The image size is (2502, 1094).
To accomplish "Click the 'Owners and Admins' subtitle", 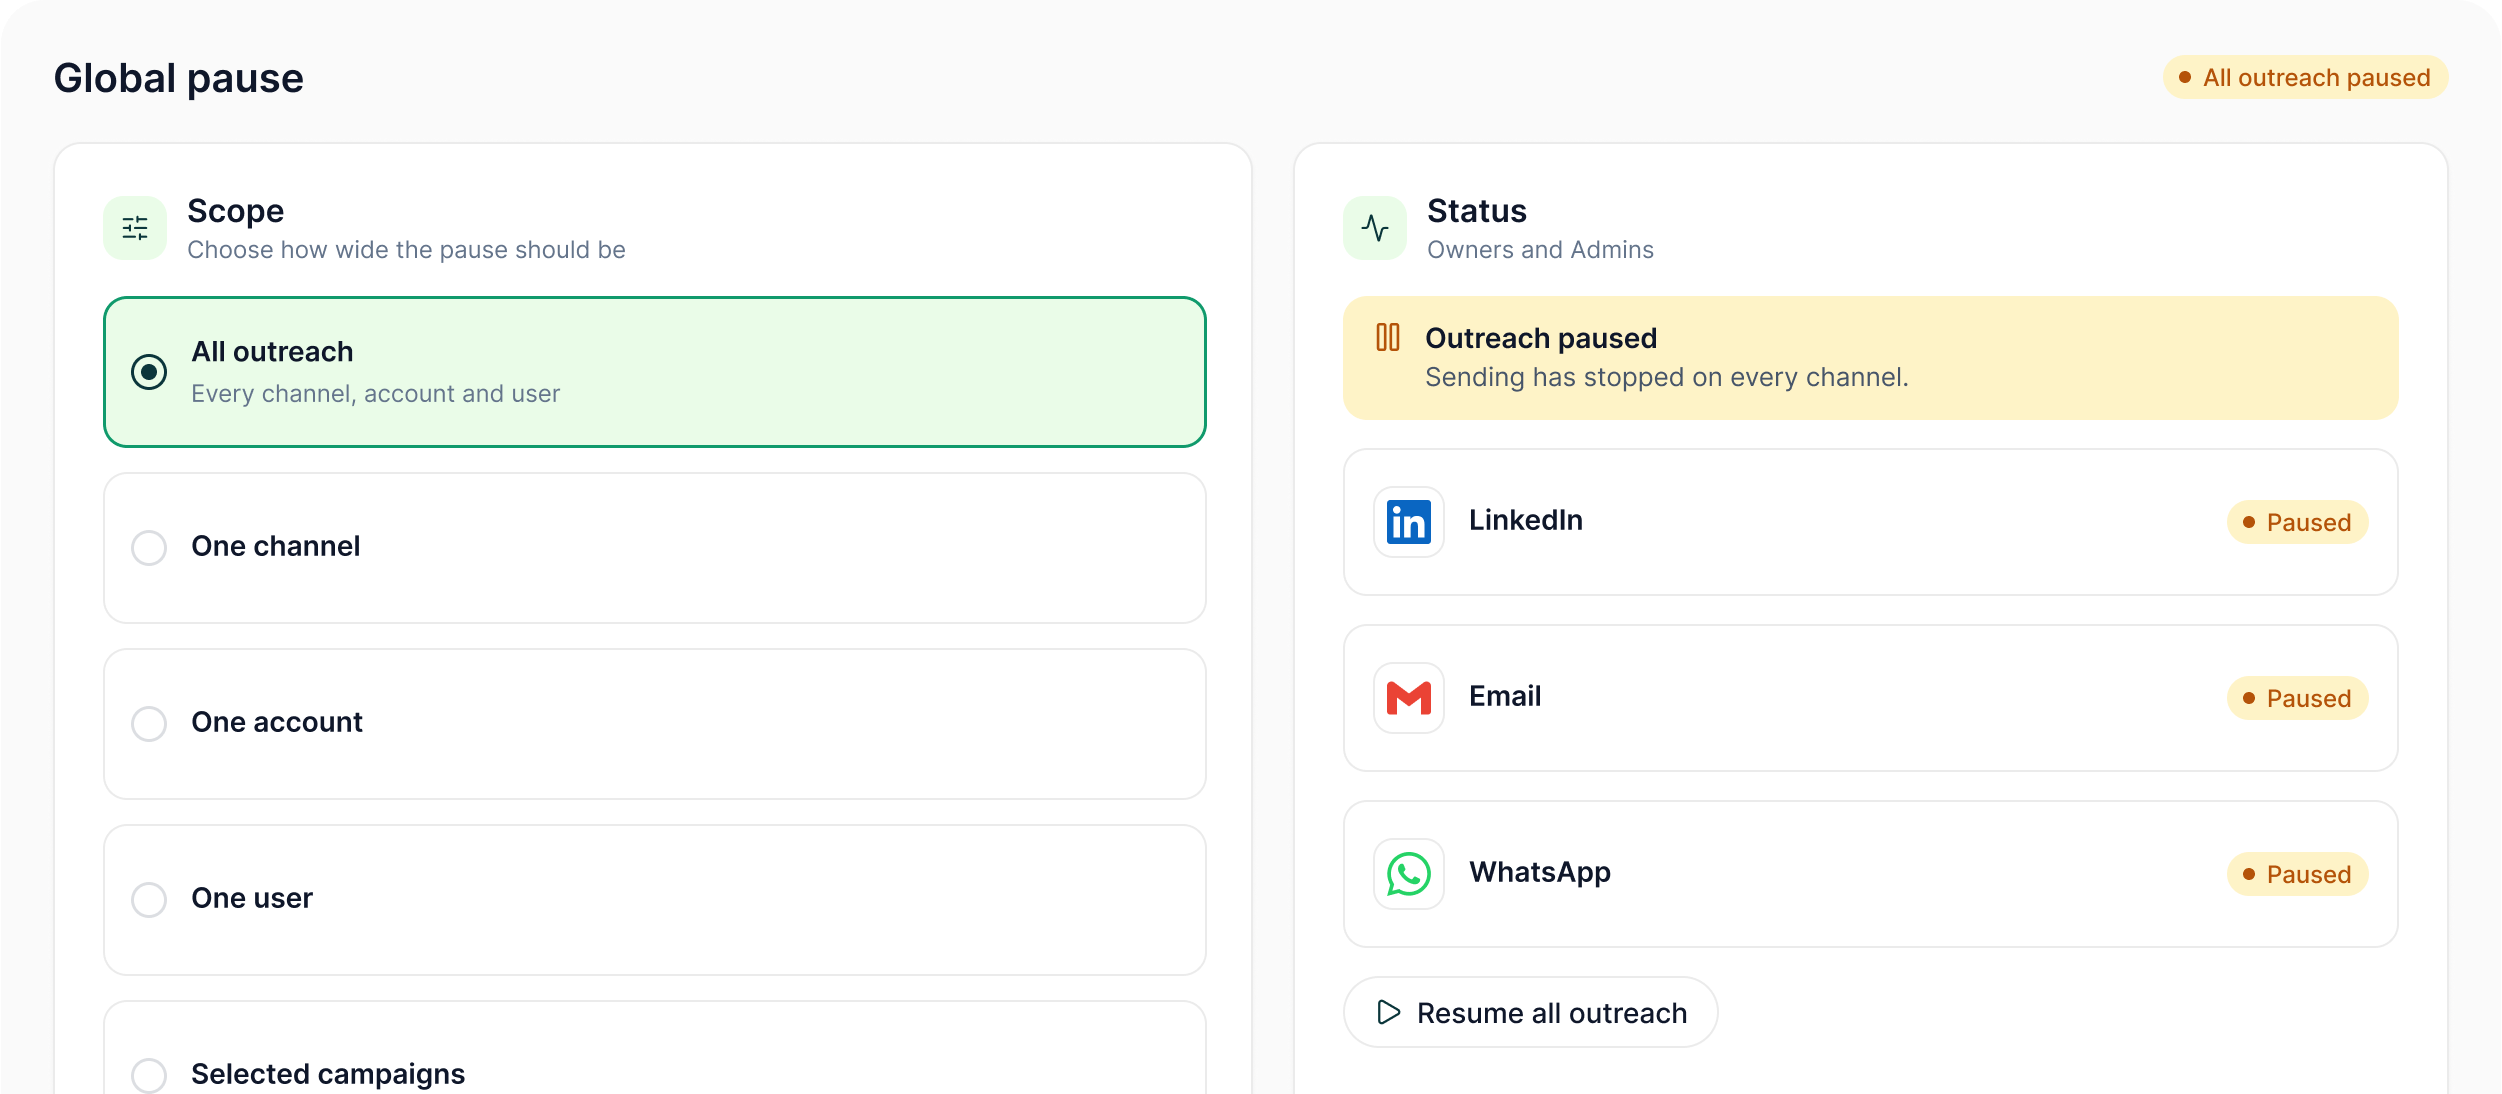I will point(1540,249).
